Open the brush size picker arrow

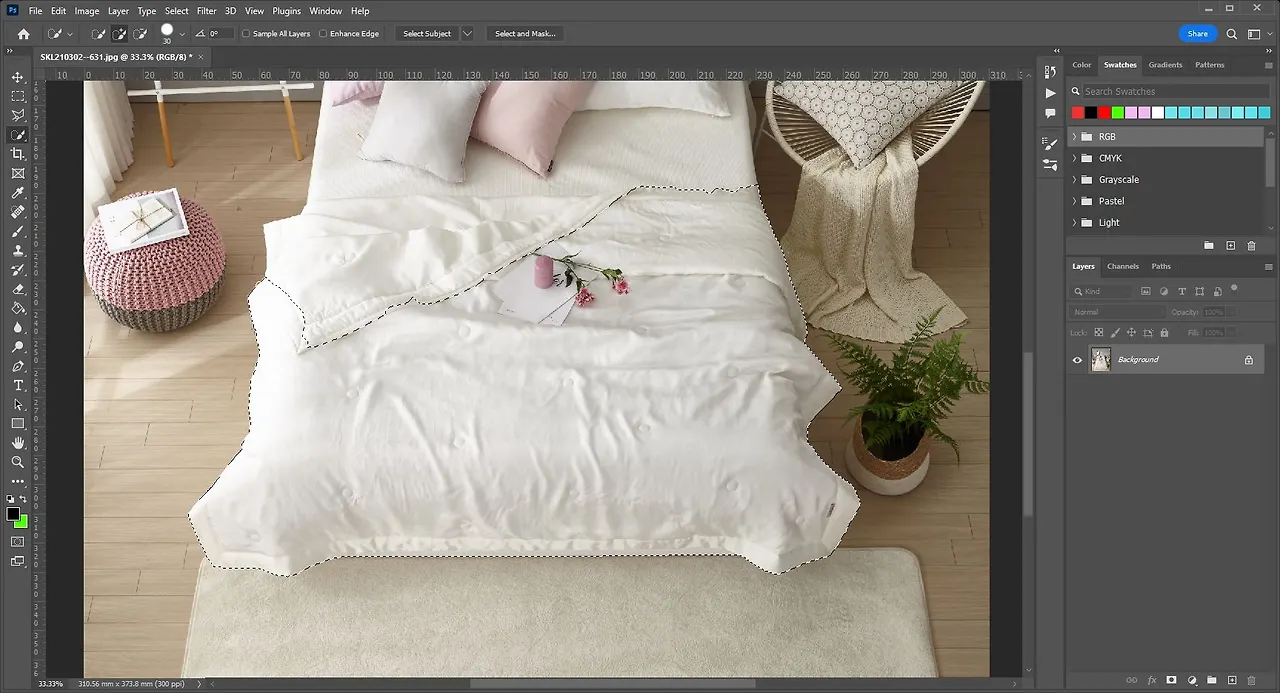pos(182,34)
